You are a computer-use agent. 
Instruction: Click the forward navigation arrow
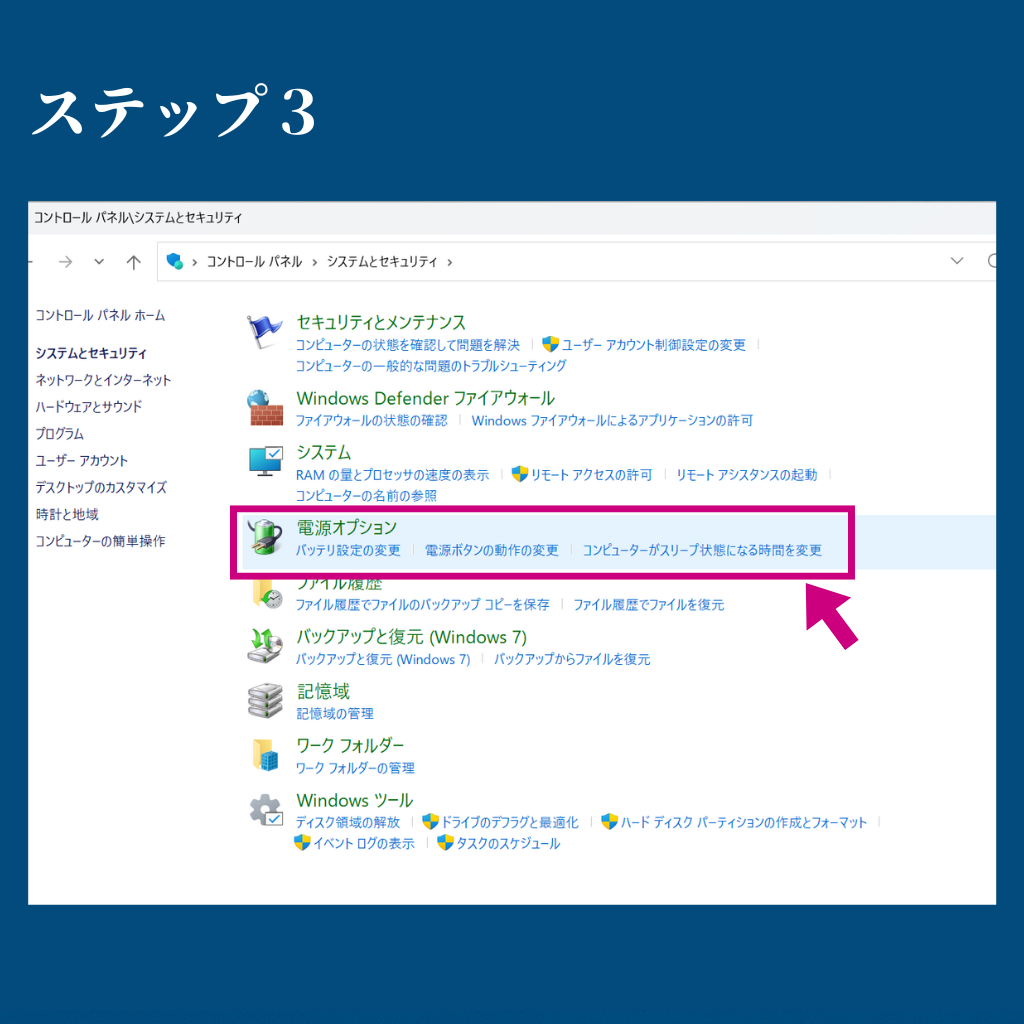pos(65,262)
